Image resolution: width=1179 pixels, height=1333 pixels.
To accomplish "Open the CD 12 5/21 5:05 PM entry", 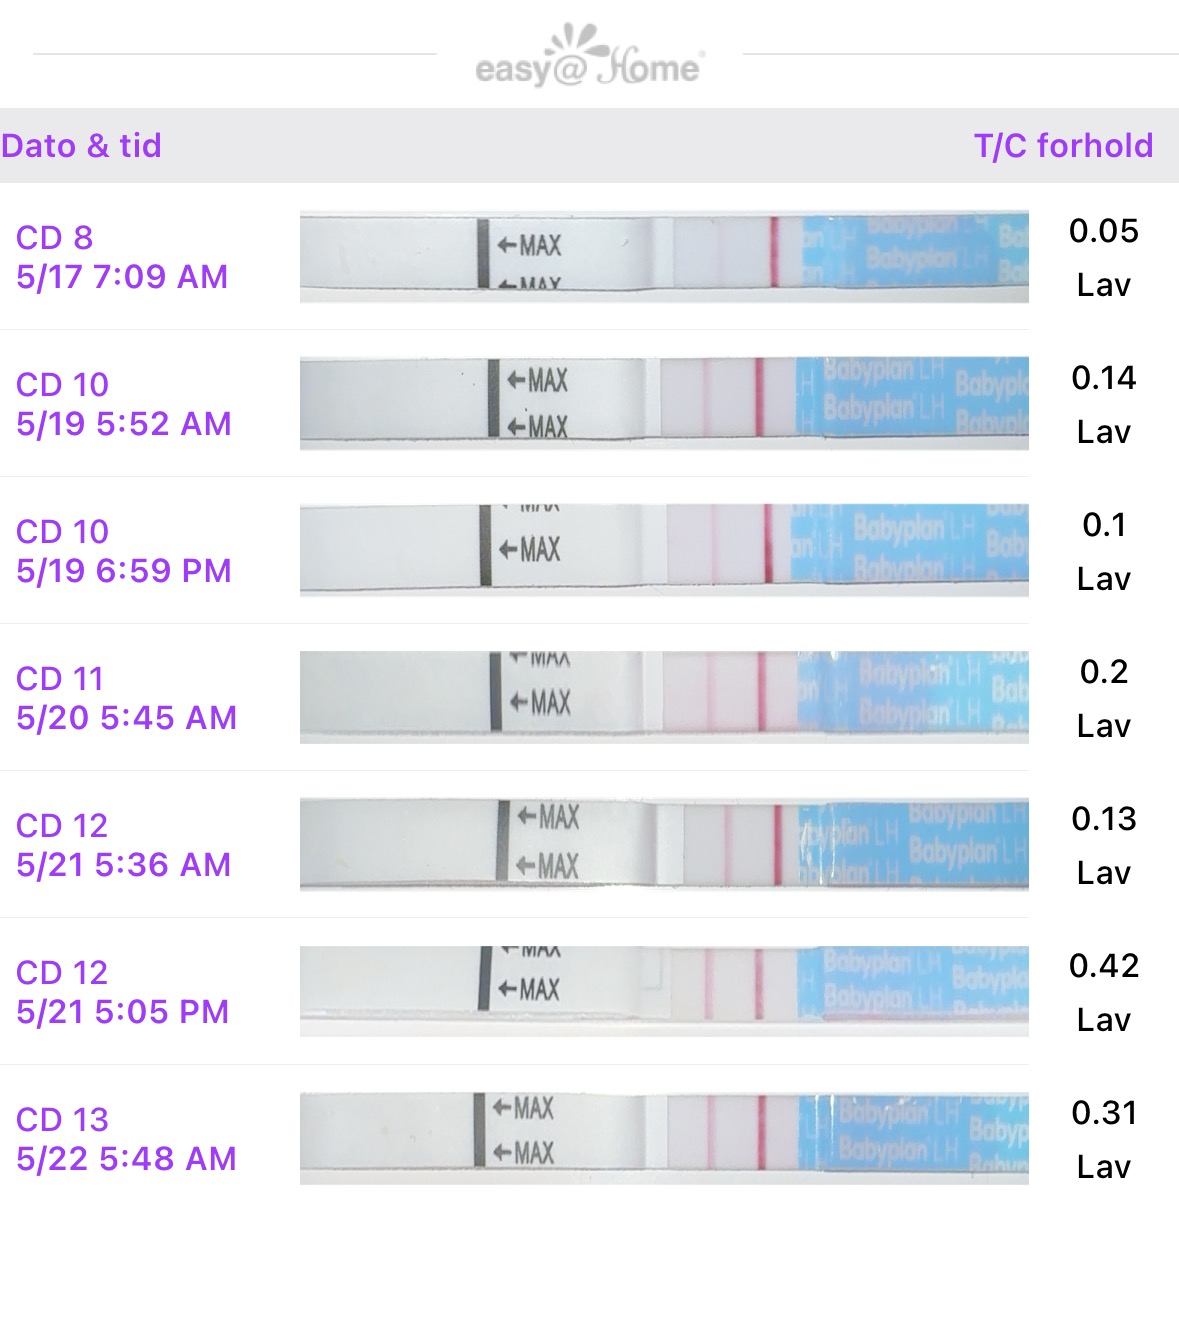I will tap(122, 992).
